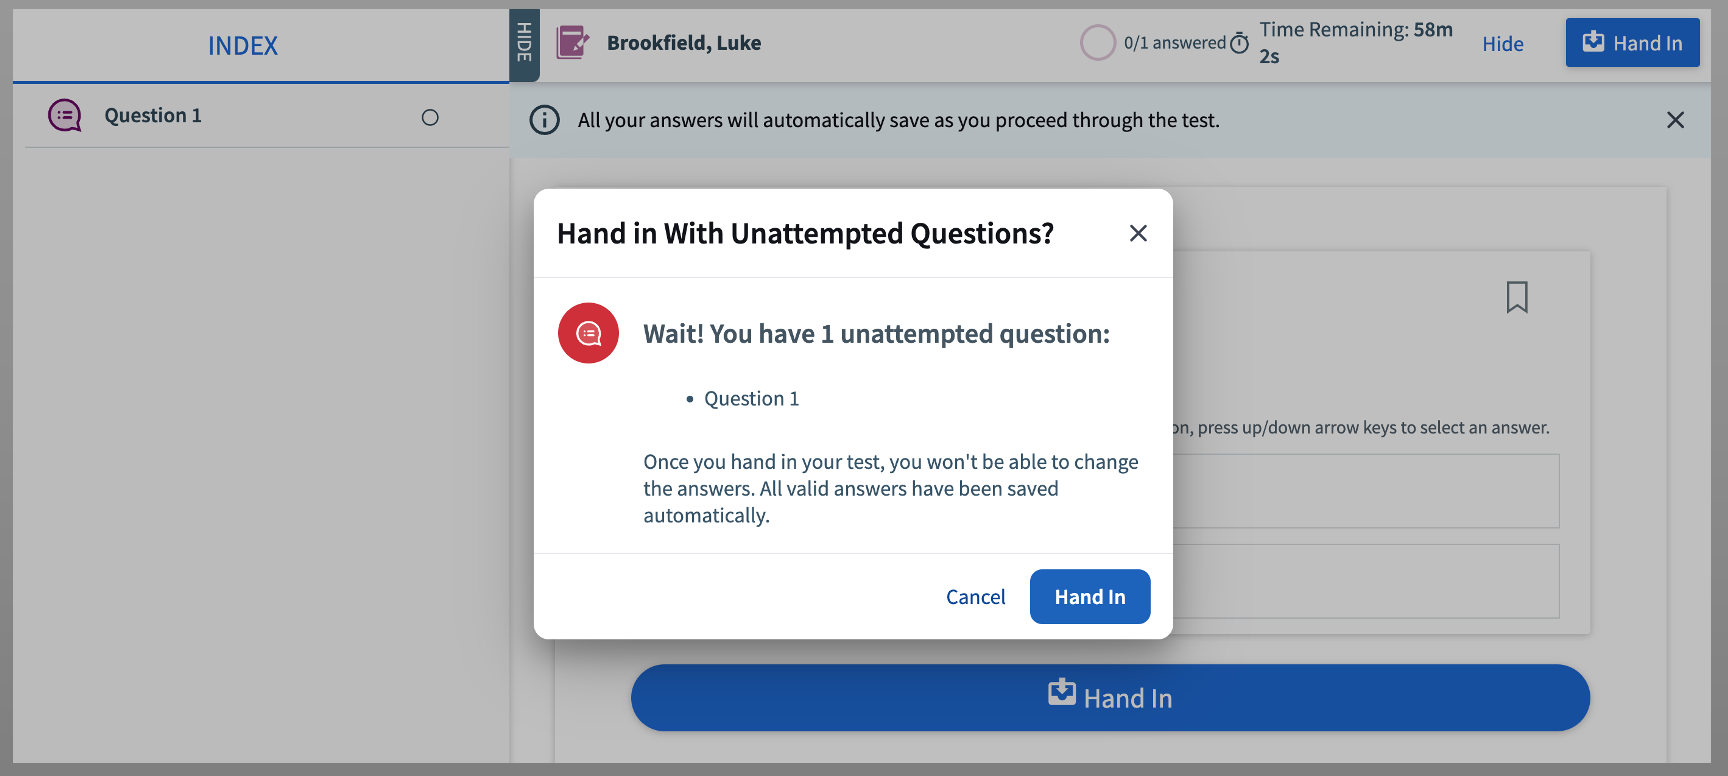Select Question 1 in the dialog list

pos(752,399)
